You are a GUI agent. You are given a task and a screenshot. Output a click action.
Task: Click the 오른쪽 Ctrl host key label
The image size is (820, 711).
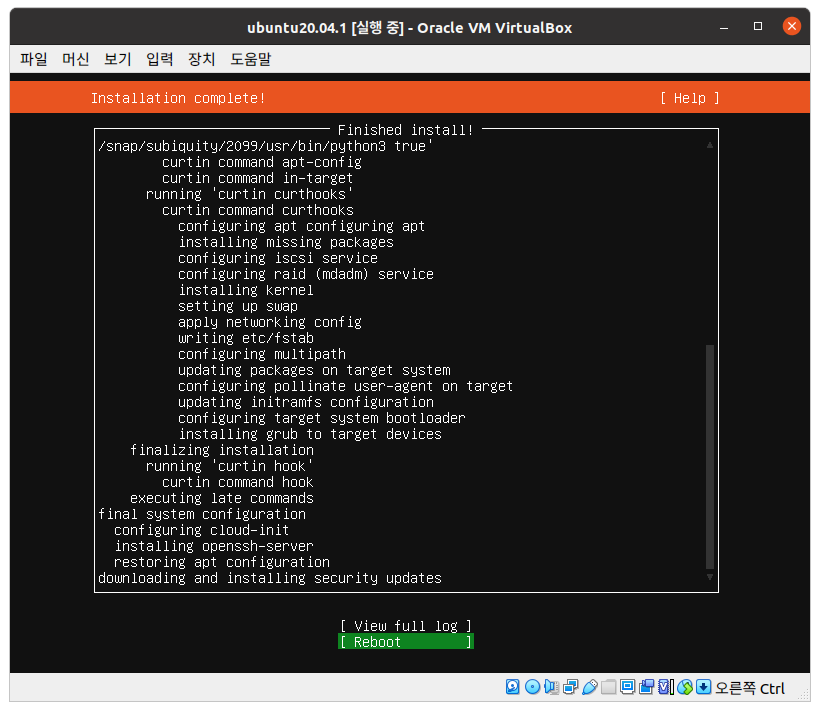point(750,687)
